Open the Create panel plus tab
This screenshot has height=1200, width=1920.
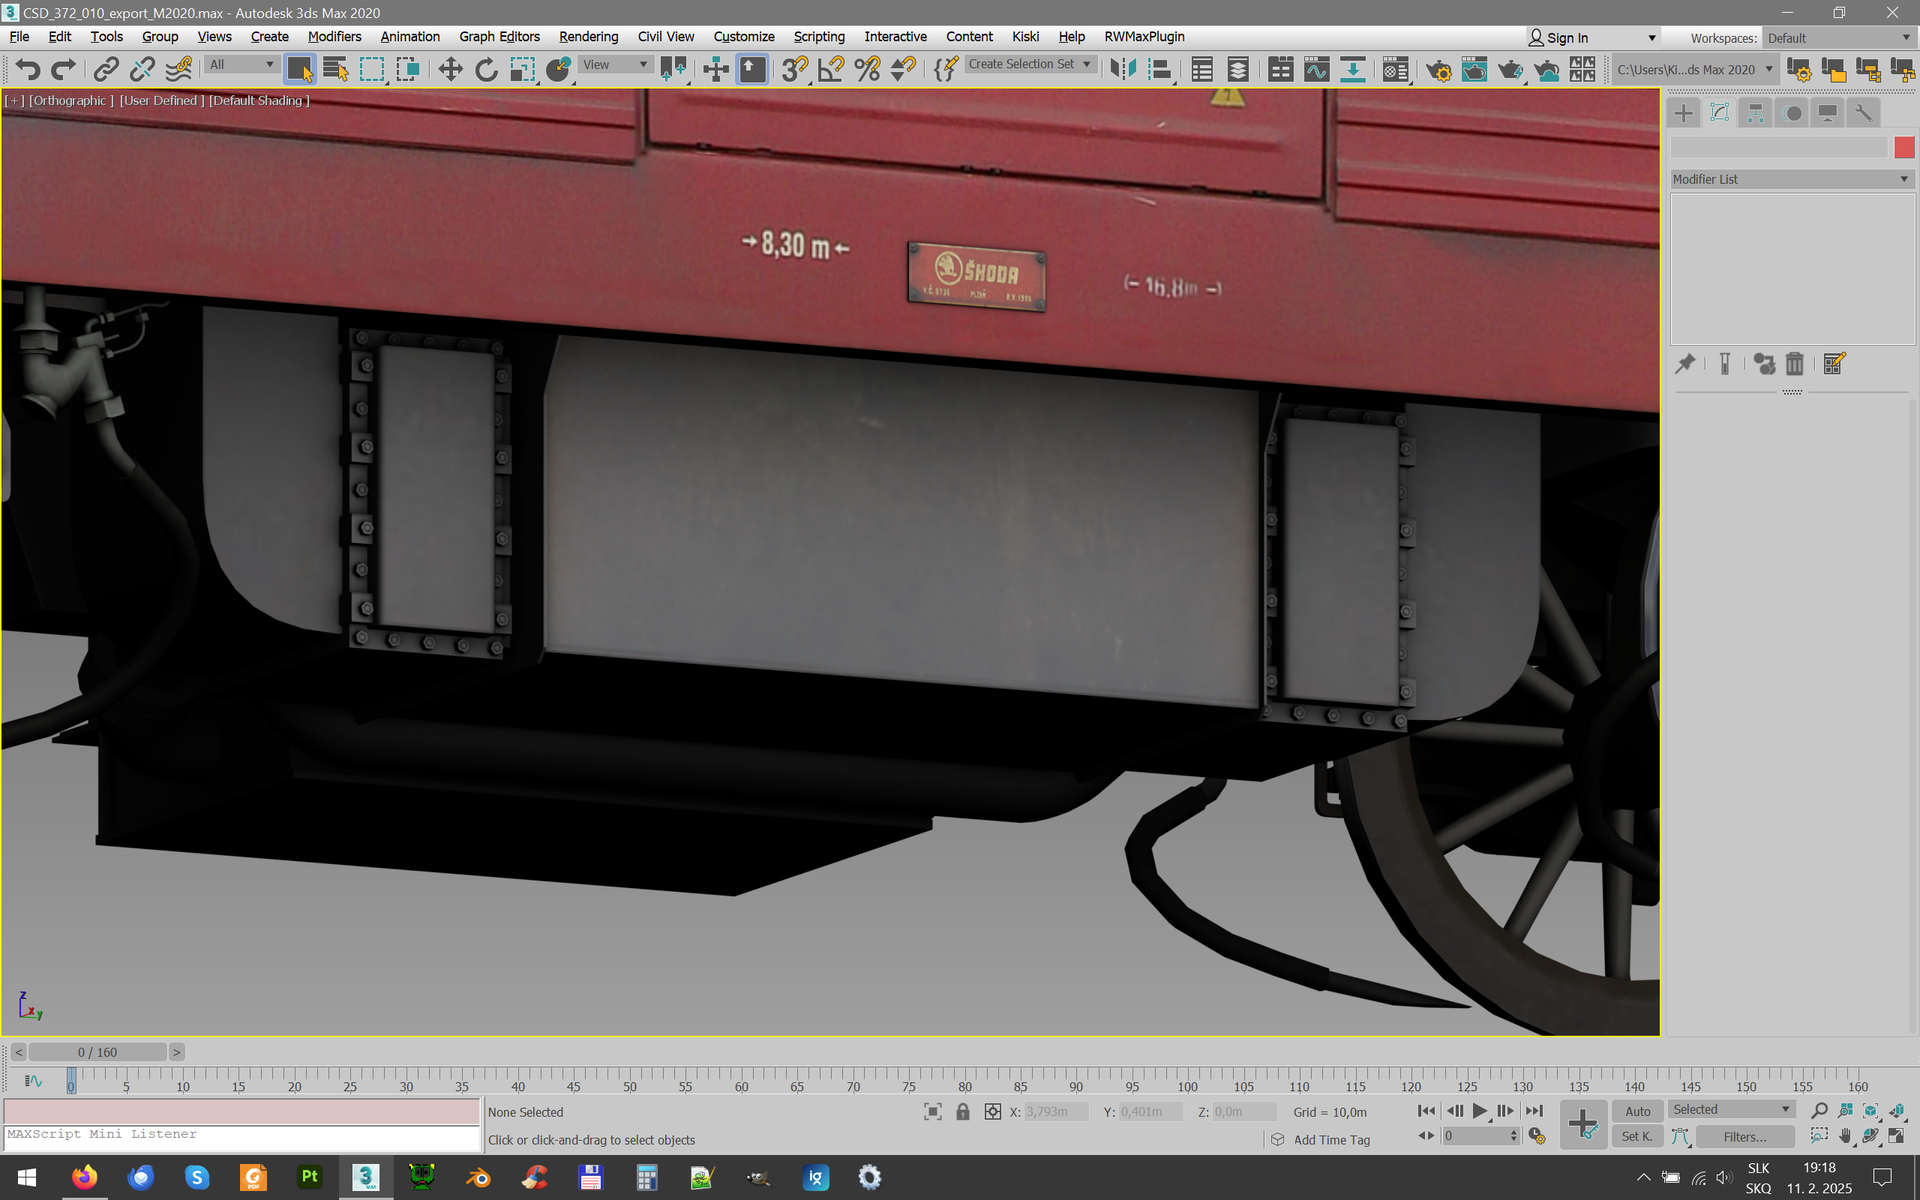(1684, 113)
